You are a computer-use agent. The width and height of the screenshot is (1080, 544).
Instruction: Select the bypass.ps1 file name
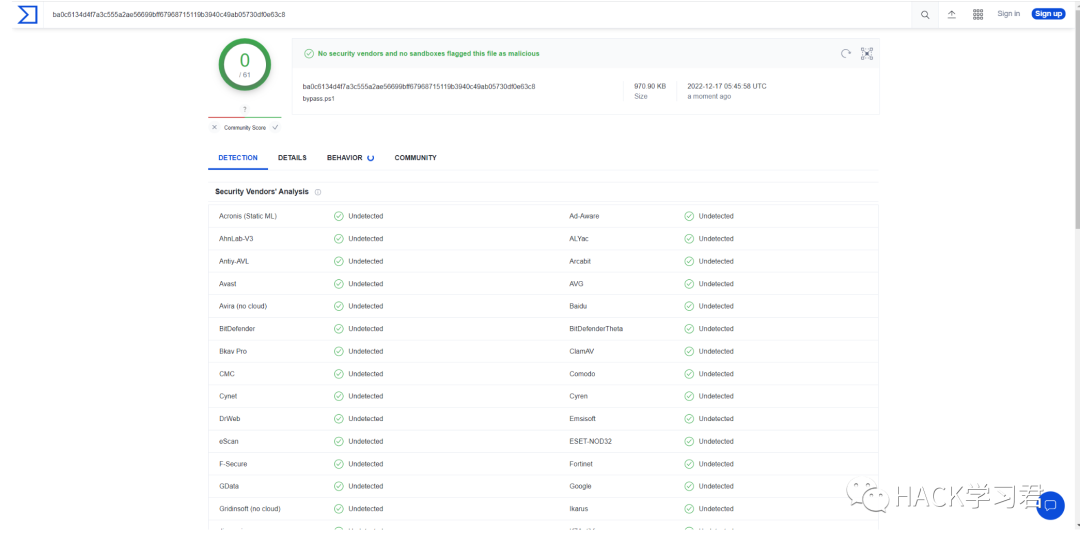coord(318,98)
